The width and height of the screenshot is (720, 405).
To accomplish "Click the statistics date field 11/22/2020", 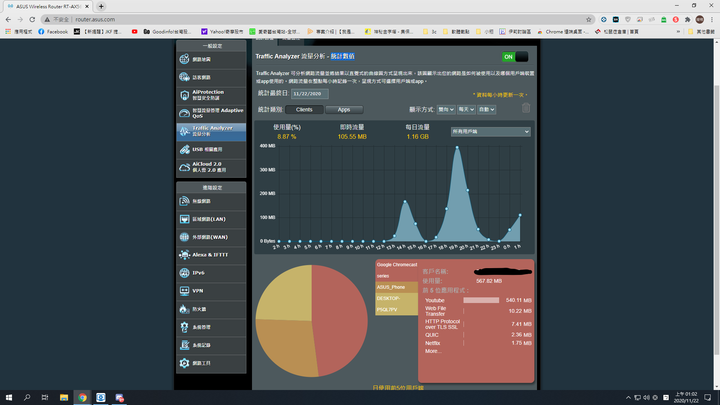I will click(x=309, y=94).
